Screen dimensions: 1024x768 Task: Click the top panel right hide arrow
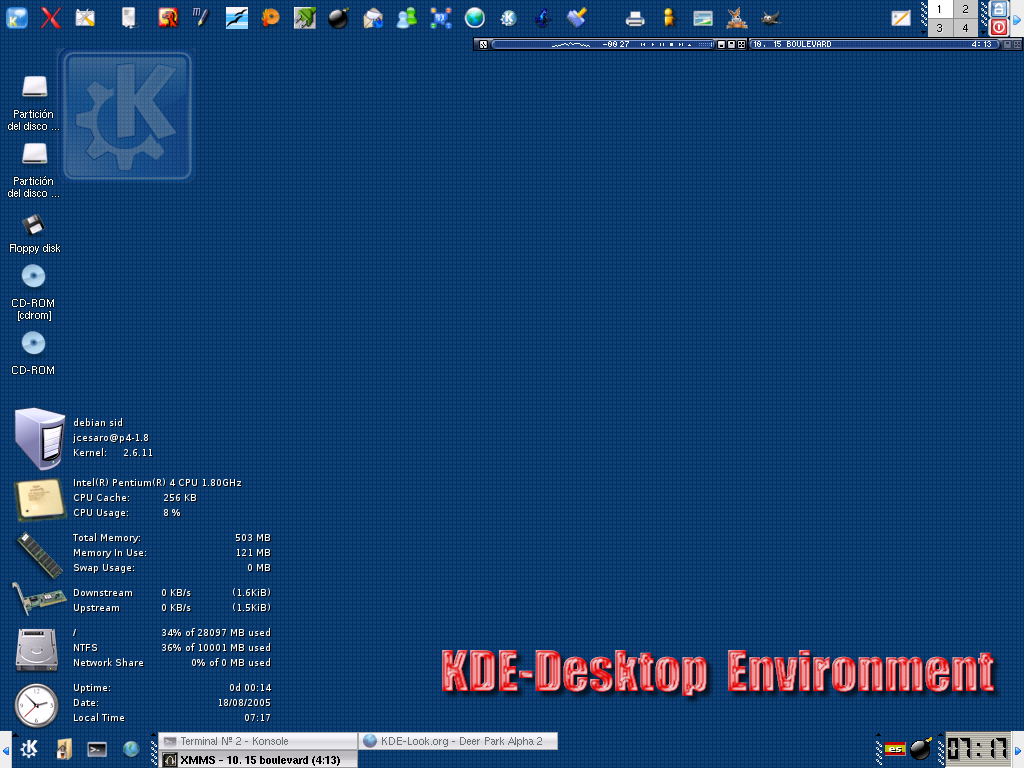coord(1017,18)
